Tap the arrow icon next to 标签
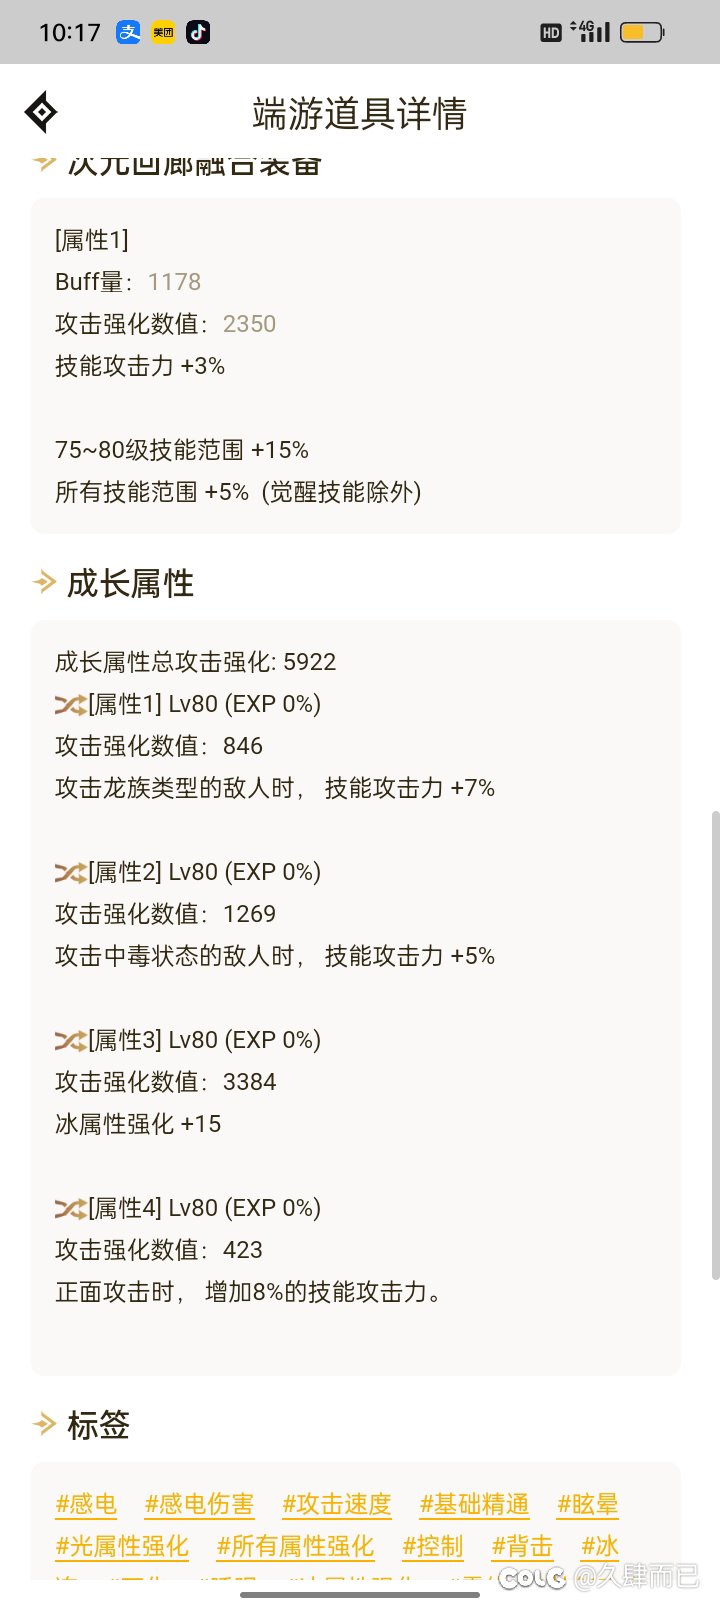 (x=44, y=1424)
